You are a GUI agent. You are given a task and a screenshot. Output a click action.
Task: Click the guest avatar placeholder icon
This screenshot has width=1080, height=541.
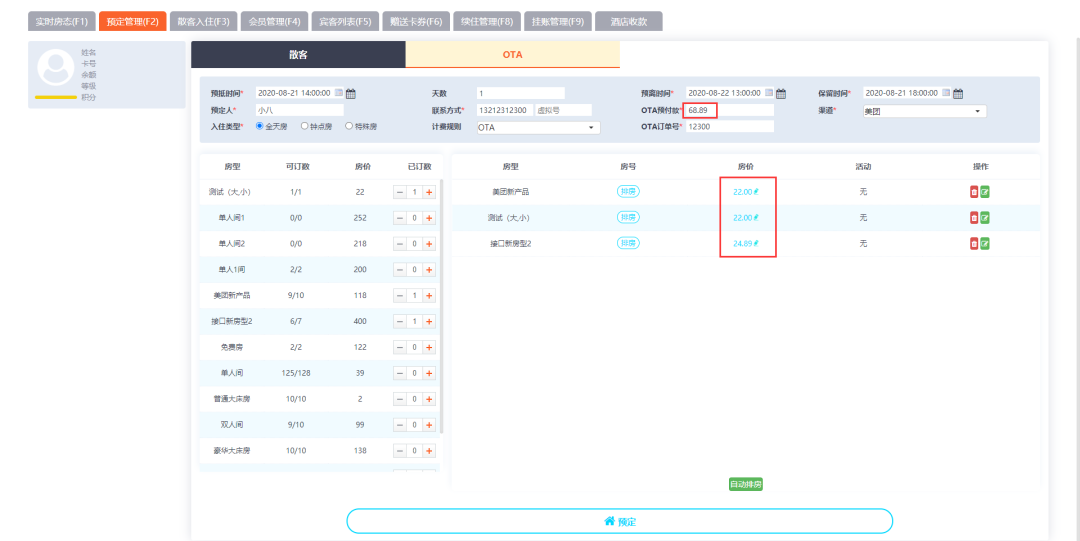pyautogui.click(x=56, y=67)
